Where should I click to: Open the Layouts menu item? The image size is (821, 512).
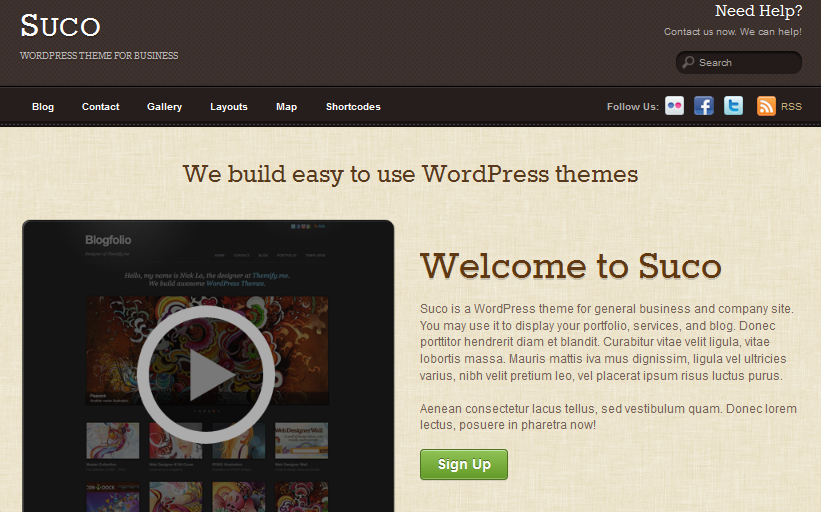(229, 106)
